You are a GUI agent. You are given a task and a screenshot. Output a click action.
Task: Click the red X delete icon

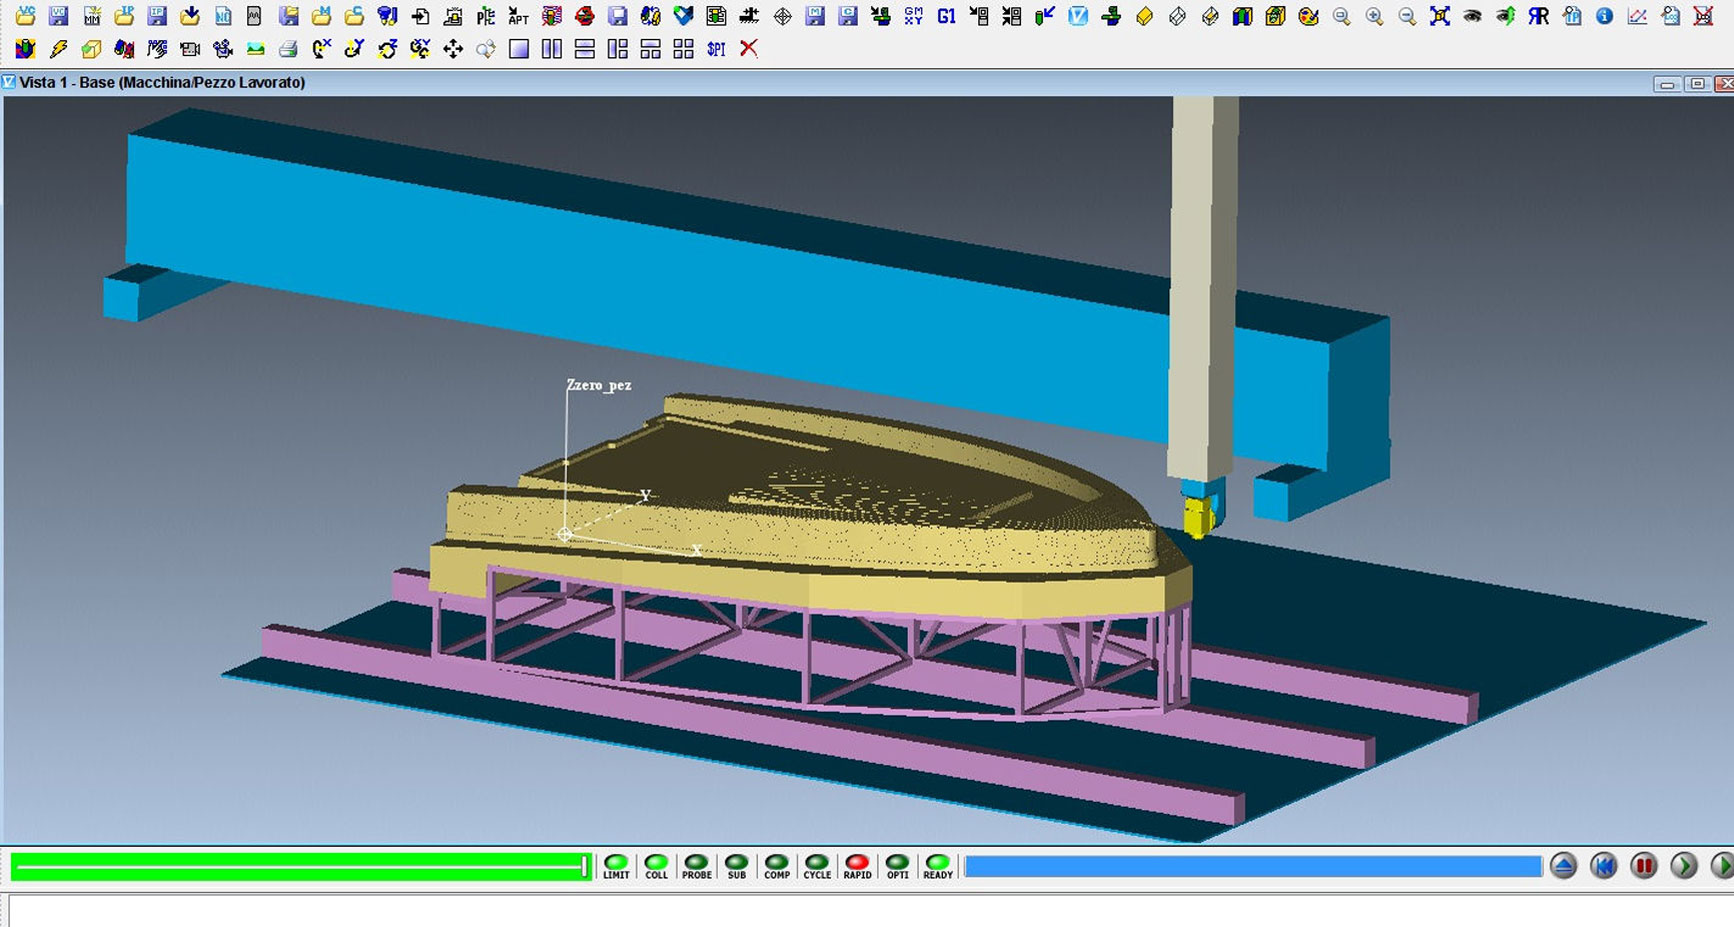749,49
